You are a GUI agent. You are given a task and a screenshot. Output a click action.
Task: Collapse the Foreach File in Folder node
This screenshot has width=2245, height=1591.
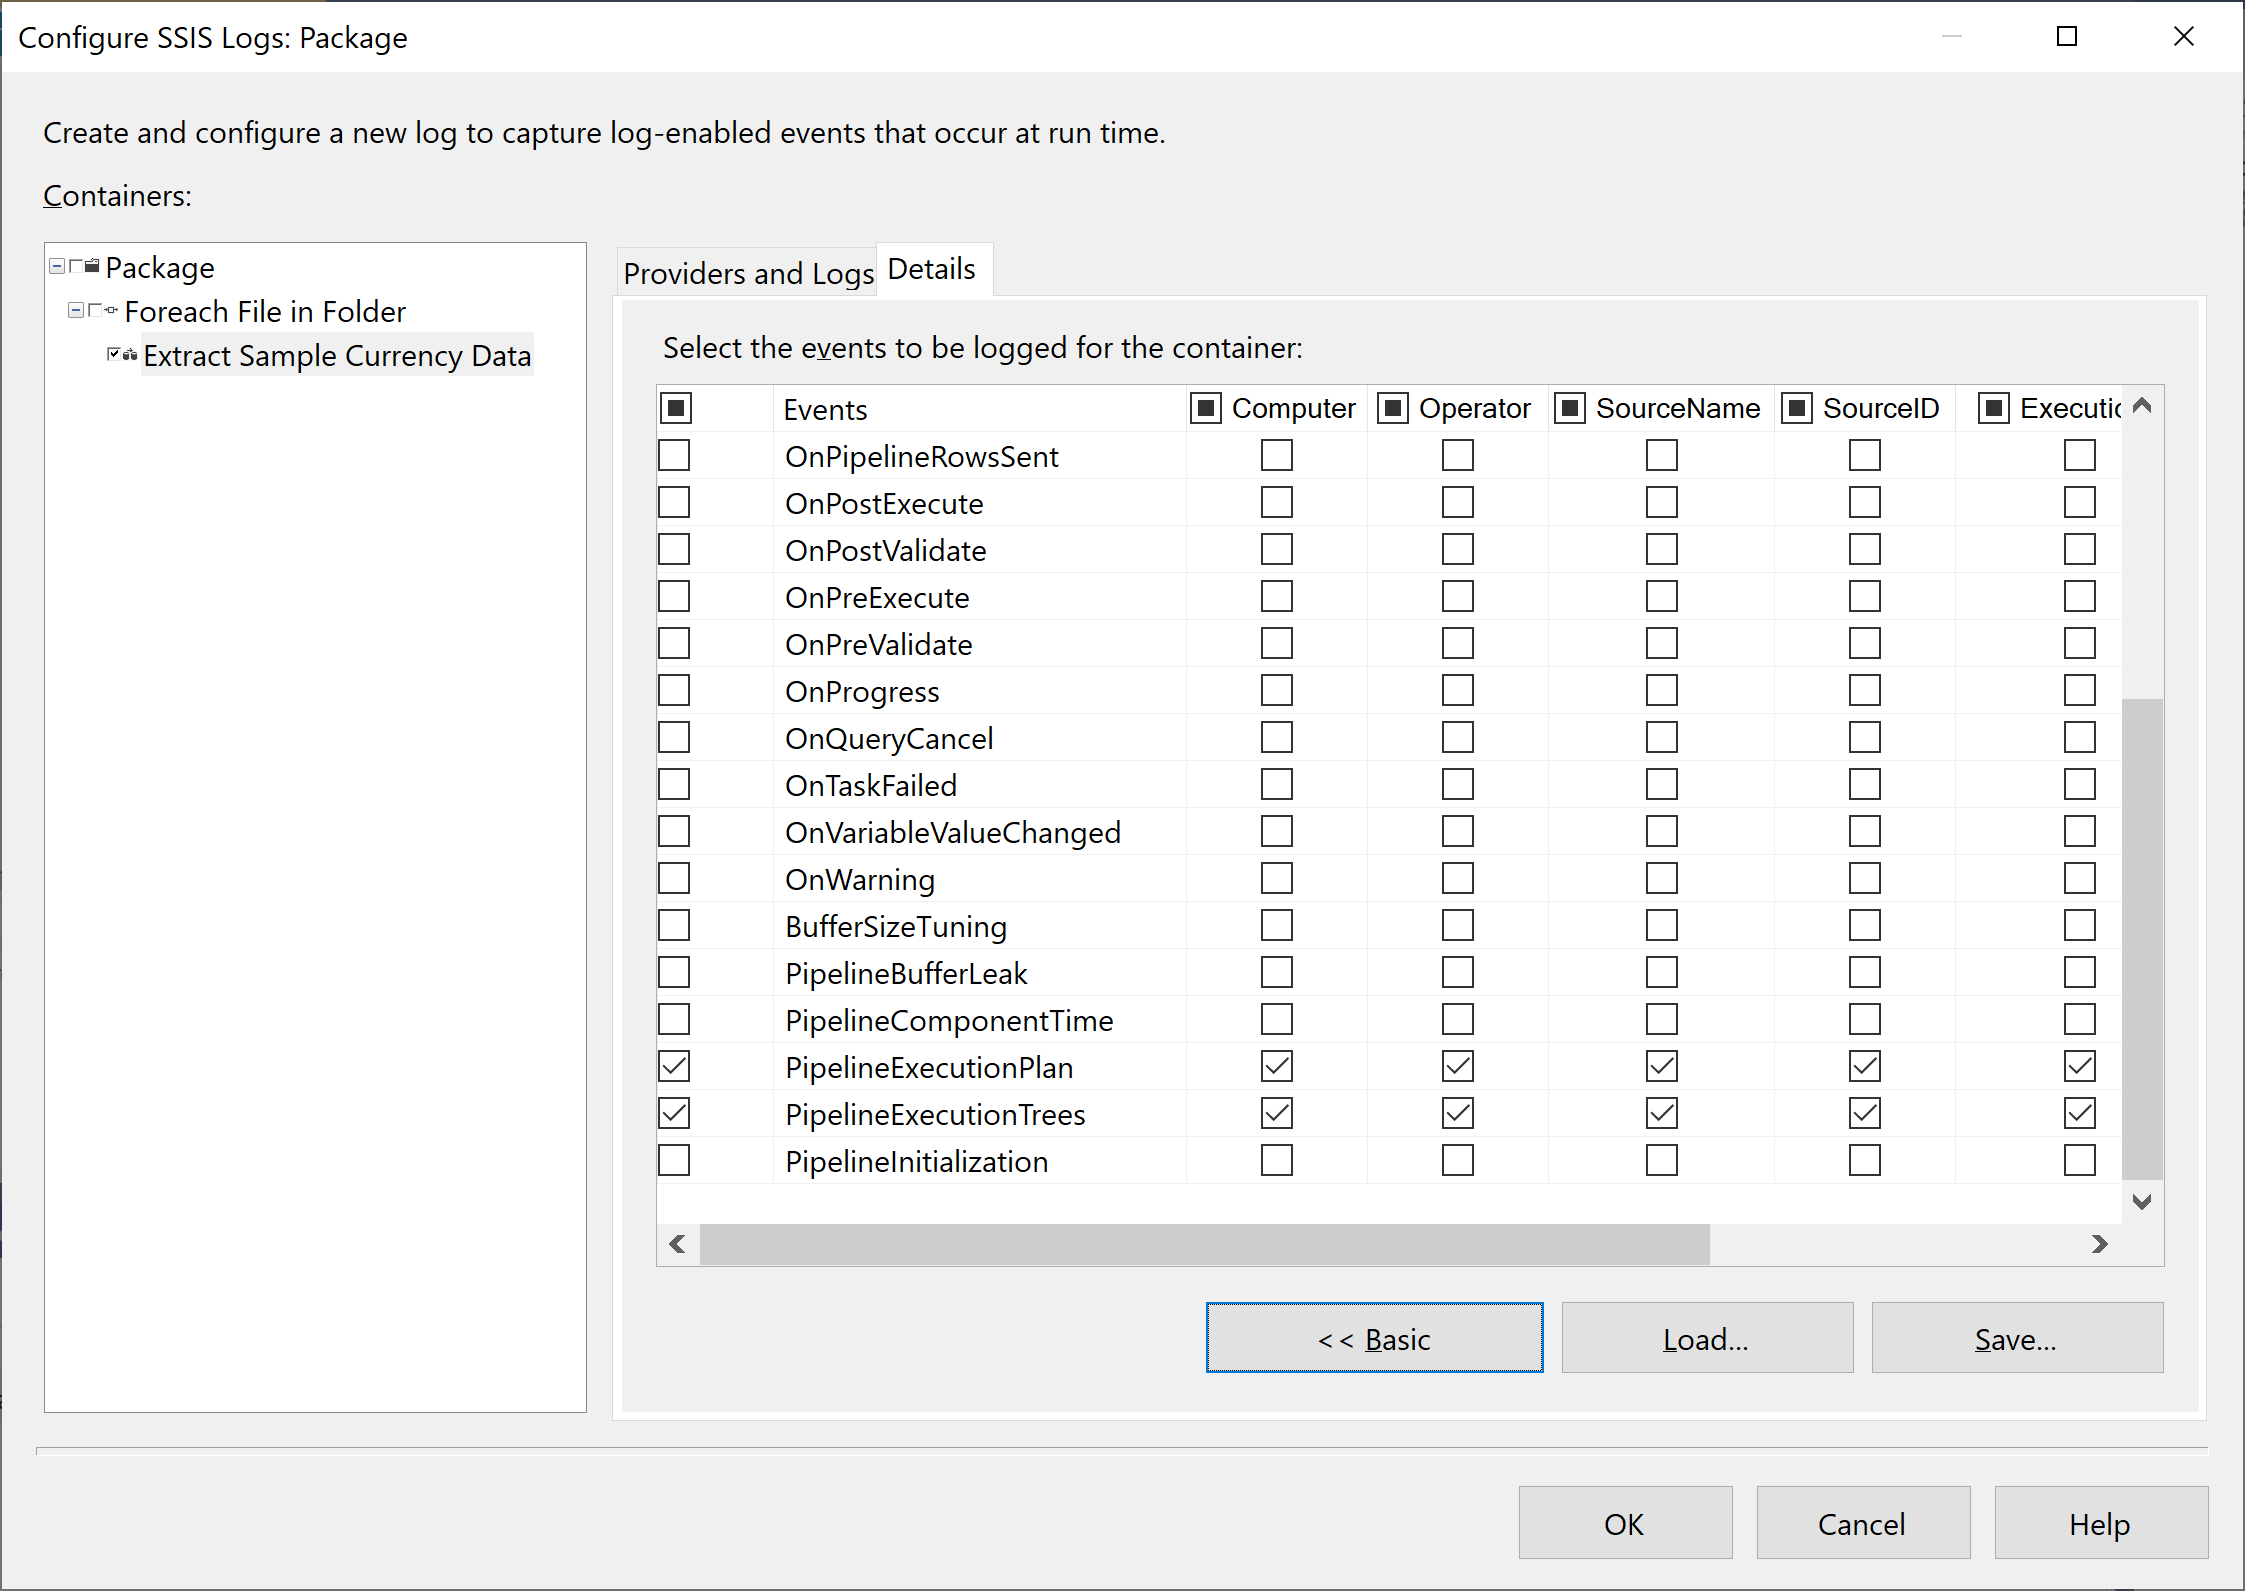click(75, 310)
